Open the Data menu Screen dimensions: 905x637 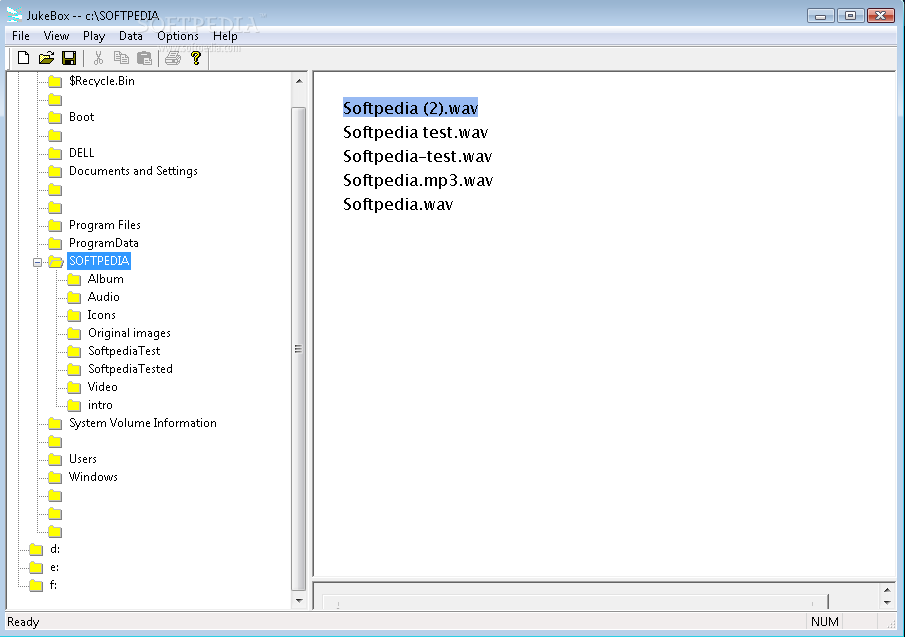pos(130,36)
